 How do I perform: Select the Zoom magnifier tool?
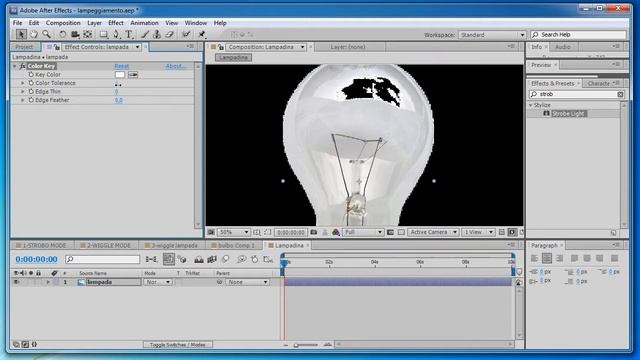coord(47,35)
